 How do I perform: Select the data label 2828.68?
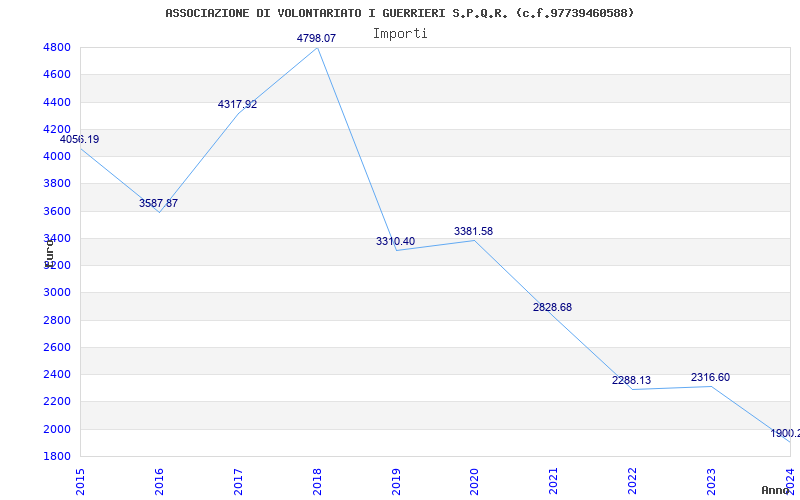[x=553, y=307]
